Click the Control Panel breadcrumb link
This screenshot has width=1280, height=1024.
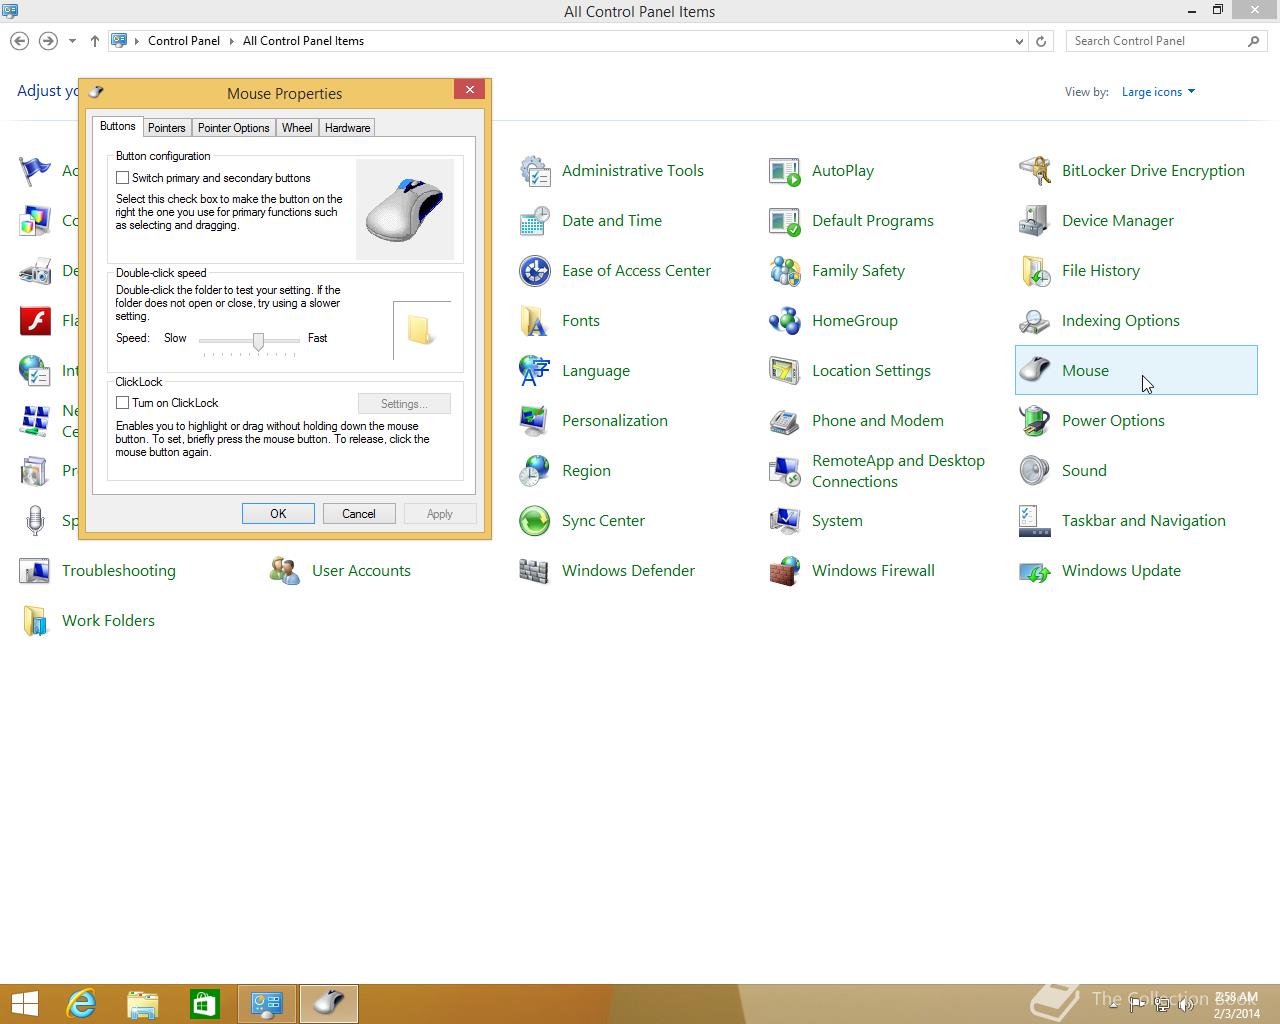pyautogui.click(x=184, y=41)
